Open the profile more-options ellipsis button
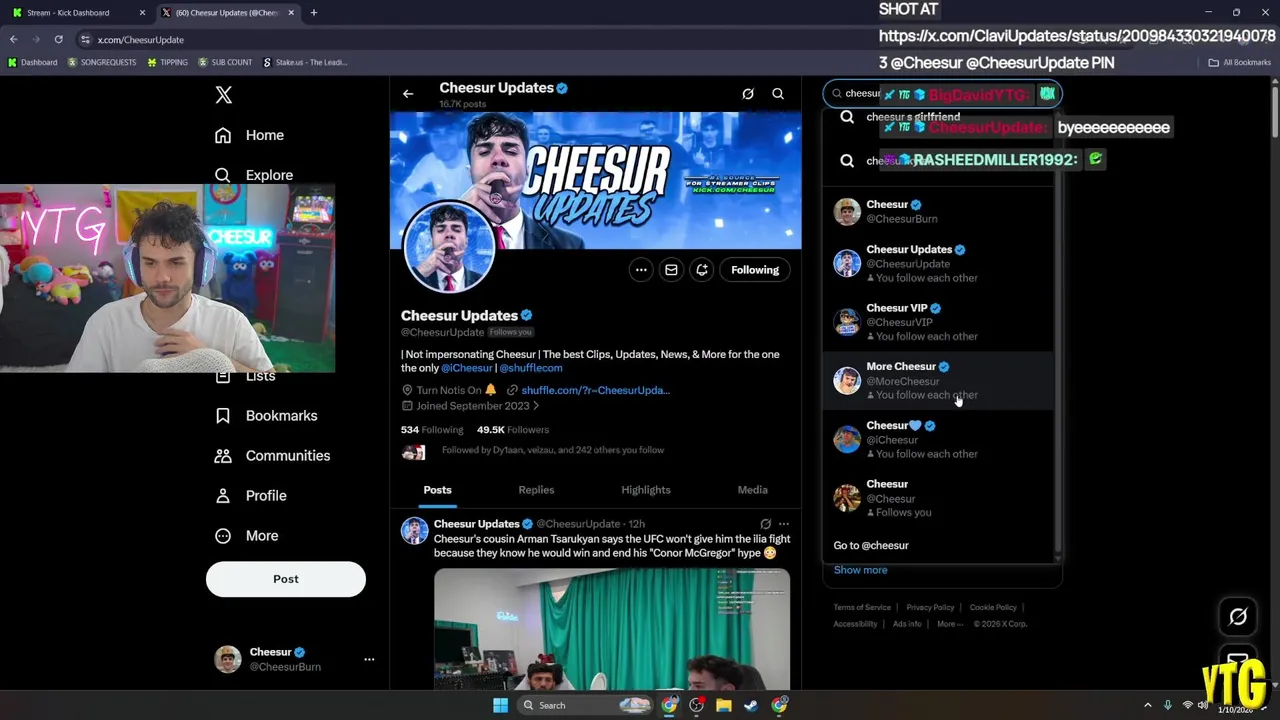 (641, 270)
